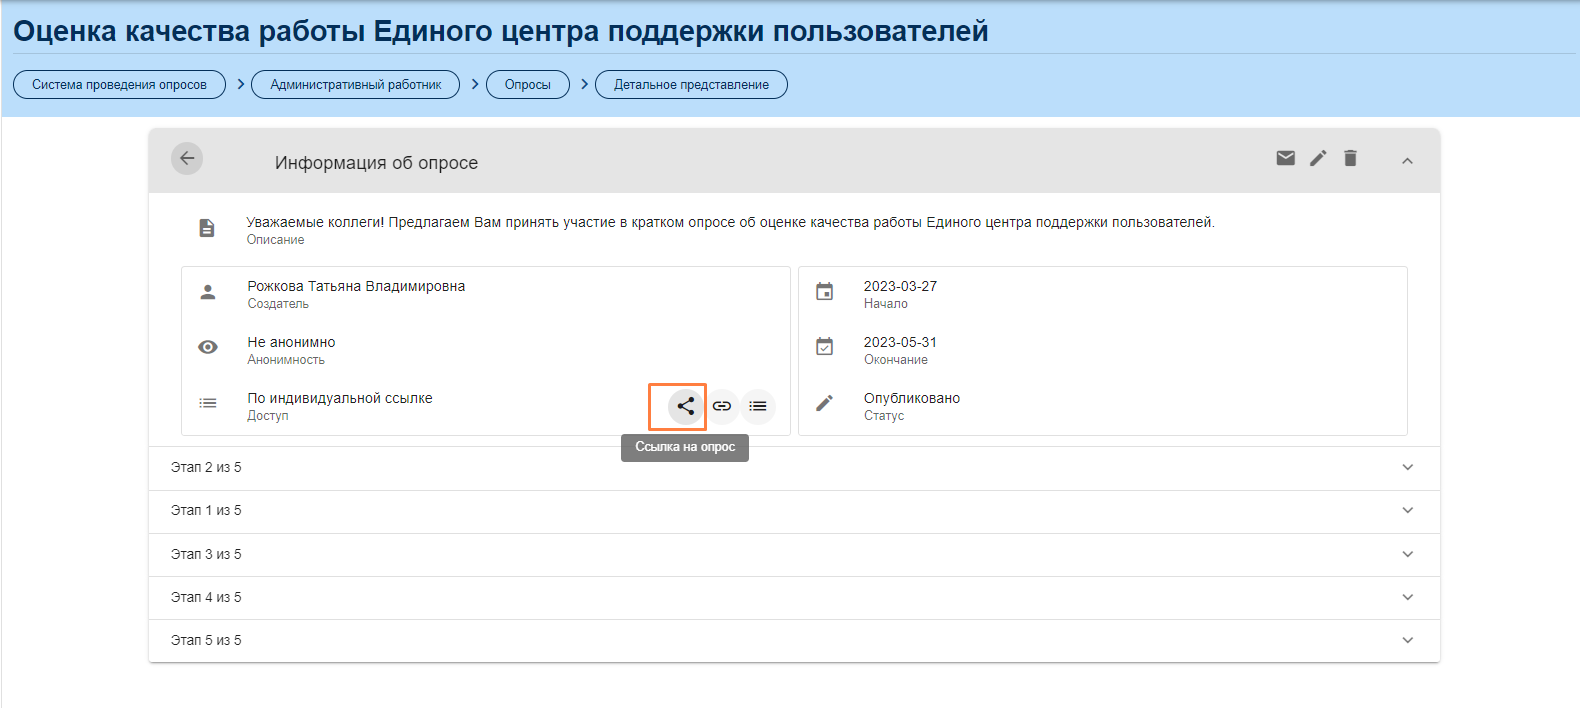Click the trash delete icon

(1350, 158)
